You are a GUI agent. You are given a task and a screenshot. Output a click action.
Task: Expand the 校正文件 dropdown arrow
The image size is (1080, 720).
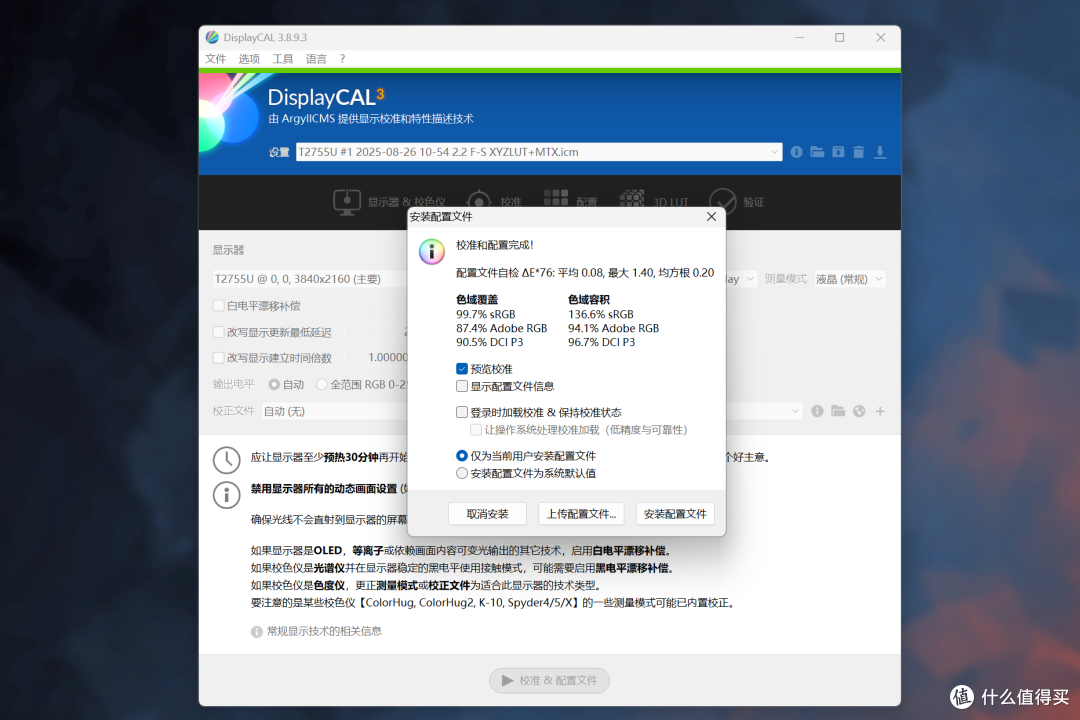click(795, 411)
